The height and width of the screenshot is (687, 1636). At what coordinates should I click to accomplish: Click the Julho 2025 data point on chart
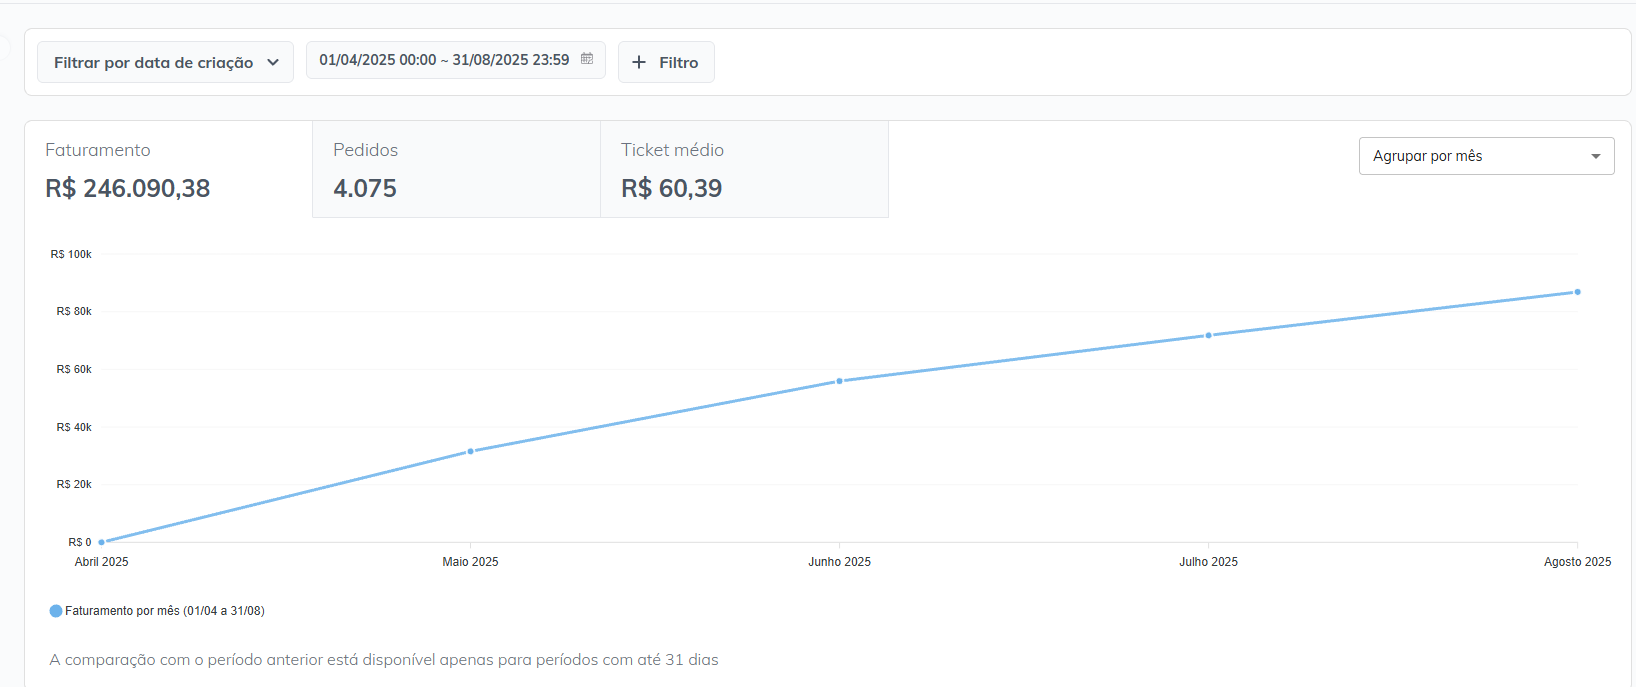click(x=1209, y=335)
